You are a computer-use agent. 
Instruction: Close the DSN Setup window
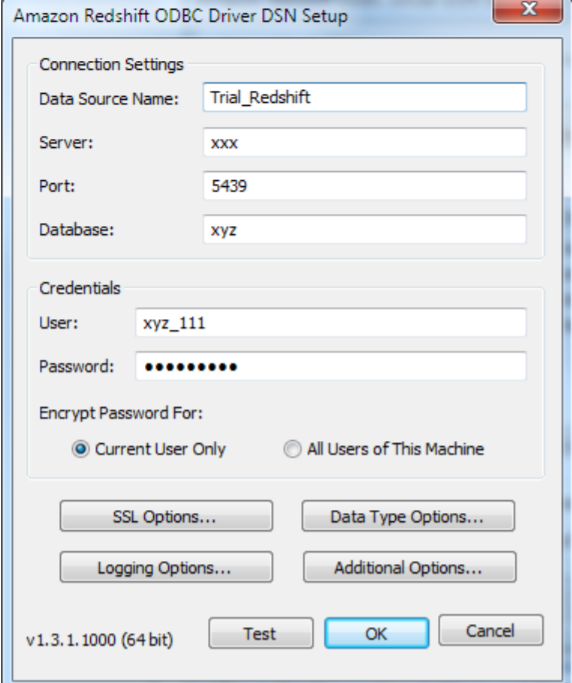[x=528, y=10]
